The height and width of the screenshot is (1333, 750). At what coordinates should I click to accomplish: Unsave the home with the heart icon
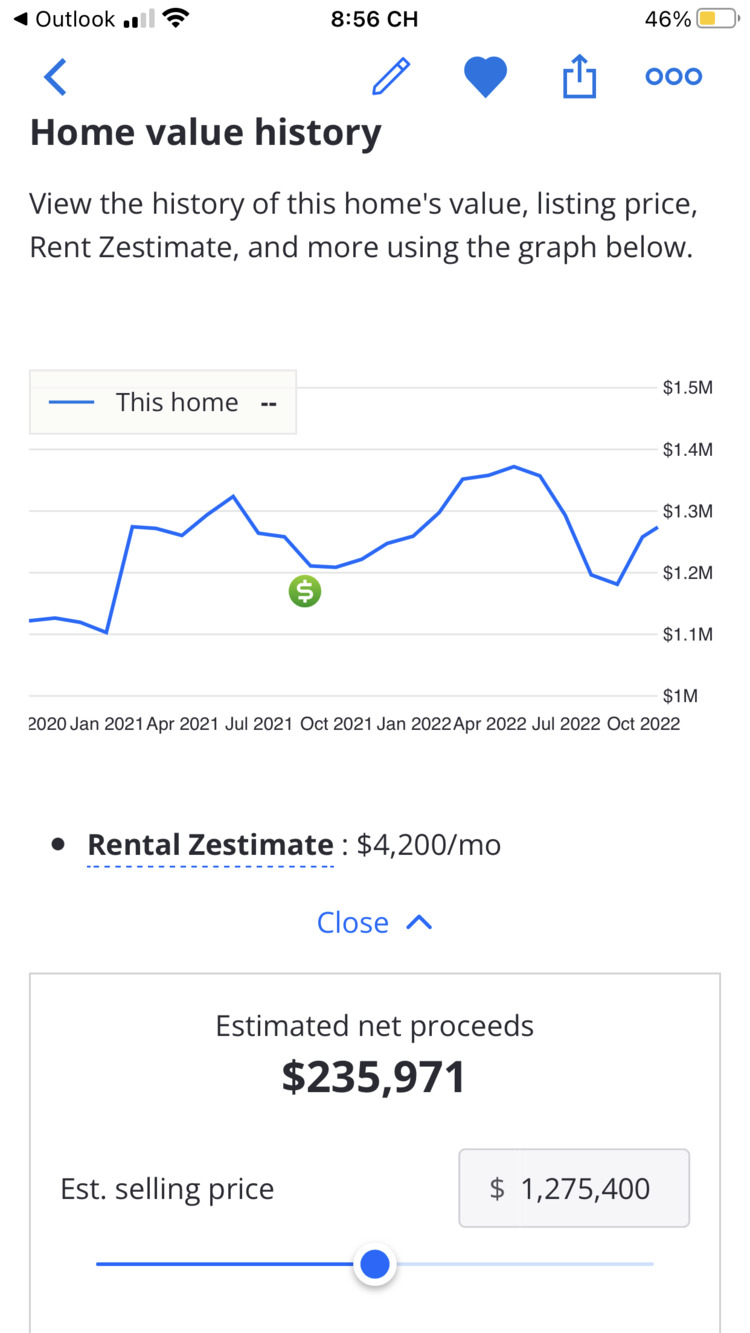(x=485, y=77)
